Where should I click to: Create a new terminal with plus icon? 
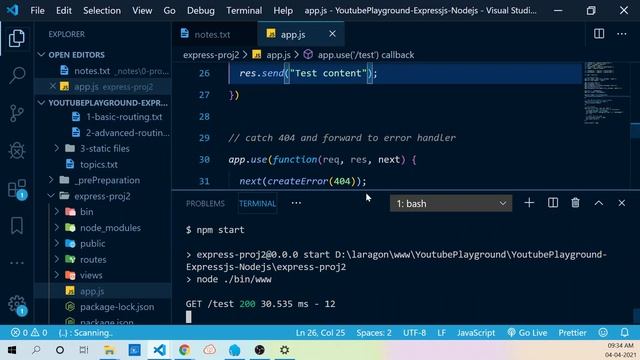pyautogui.click(x=529, y=203)
